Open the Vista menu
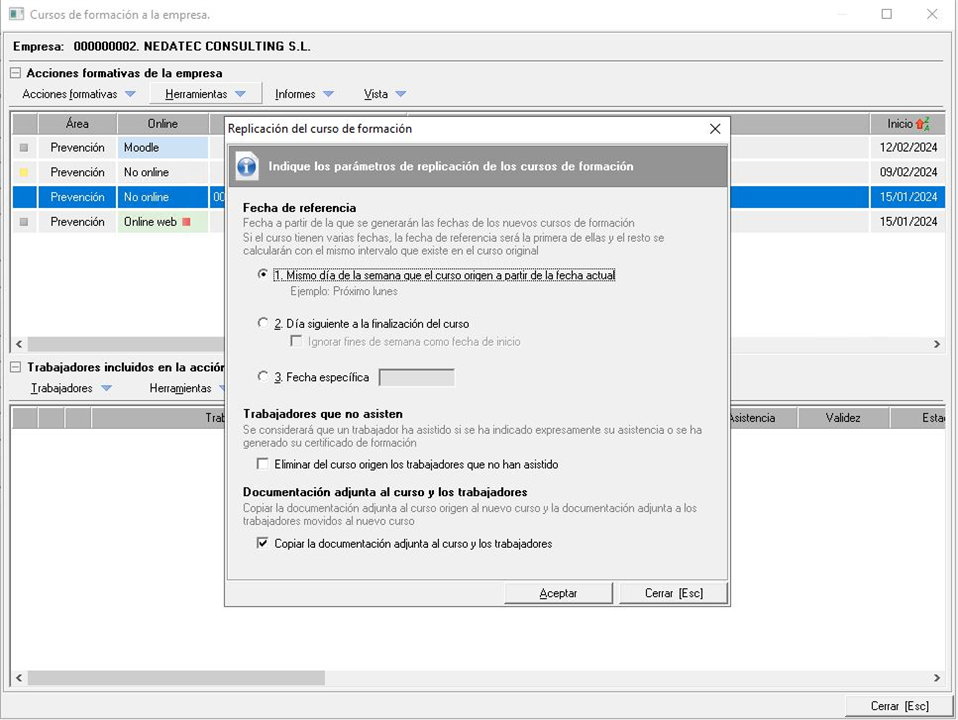958x720 pixels. tap(384, 94)
